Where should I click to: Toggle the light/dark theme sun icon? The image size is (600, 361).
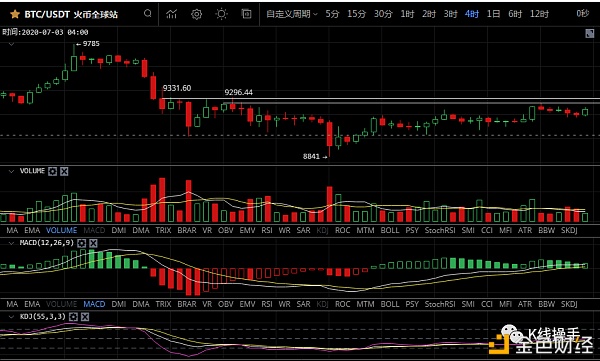pos(222,14)
